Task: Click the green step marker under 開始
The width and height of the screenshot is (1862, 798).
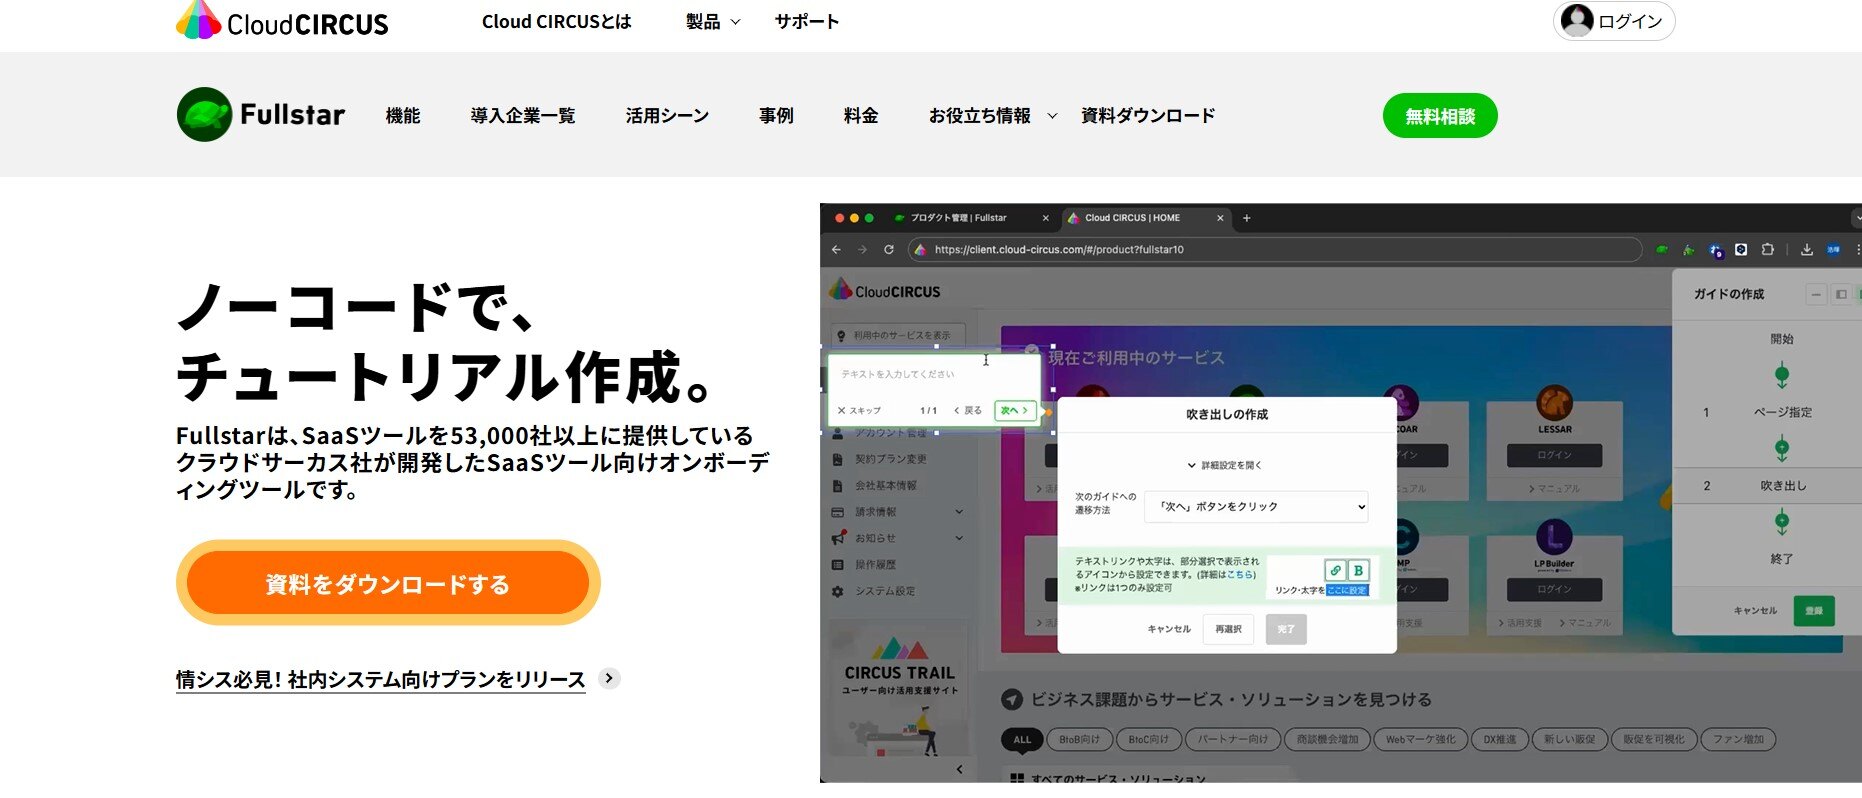Action: (1781, 376)
